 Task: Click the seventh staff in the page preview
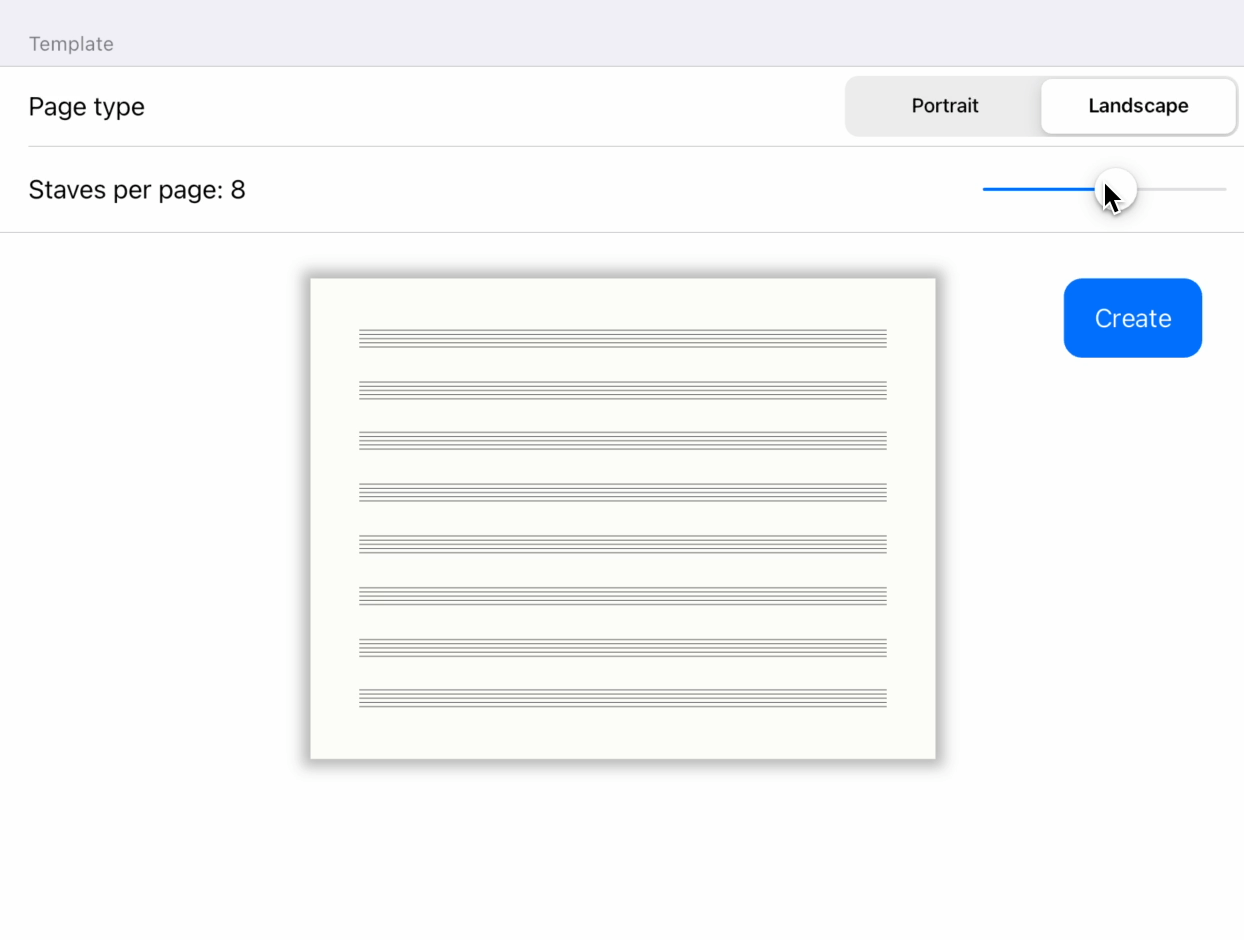point(622,647)
